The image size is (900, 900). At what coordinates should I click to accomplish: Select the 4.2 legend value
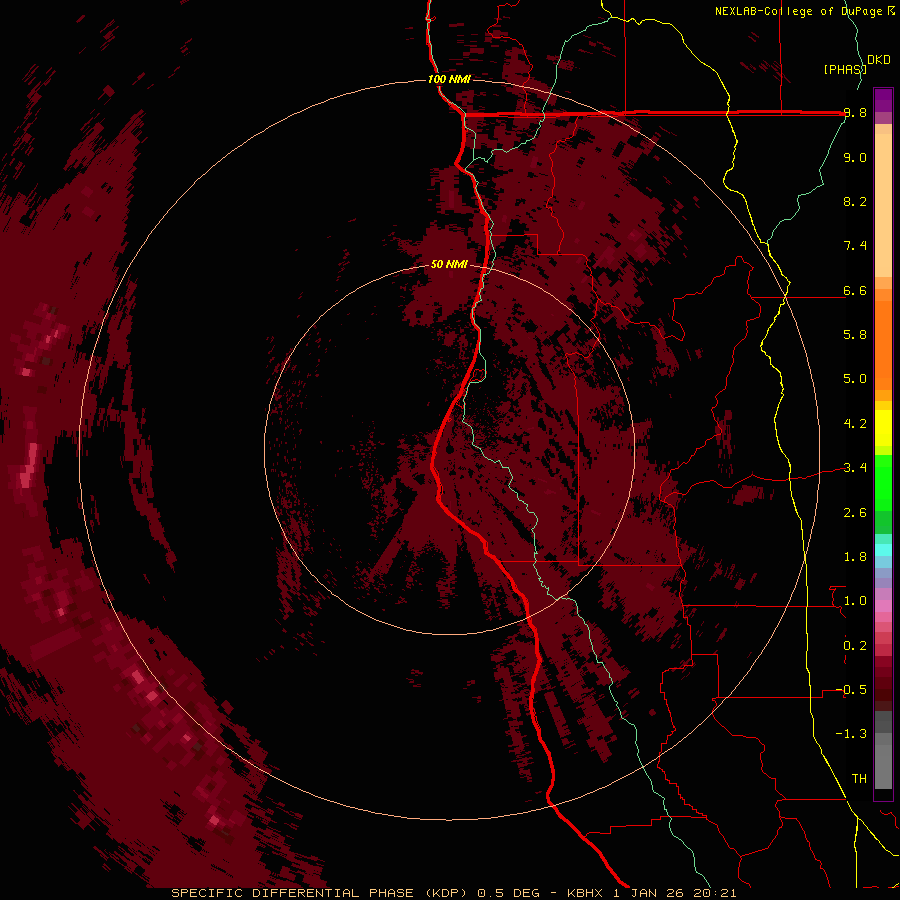point(855,424)
